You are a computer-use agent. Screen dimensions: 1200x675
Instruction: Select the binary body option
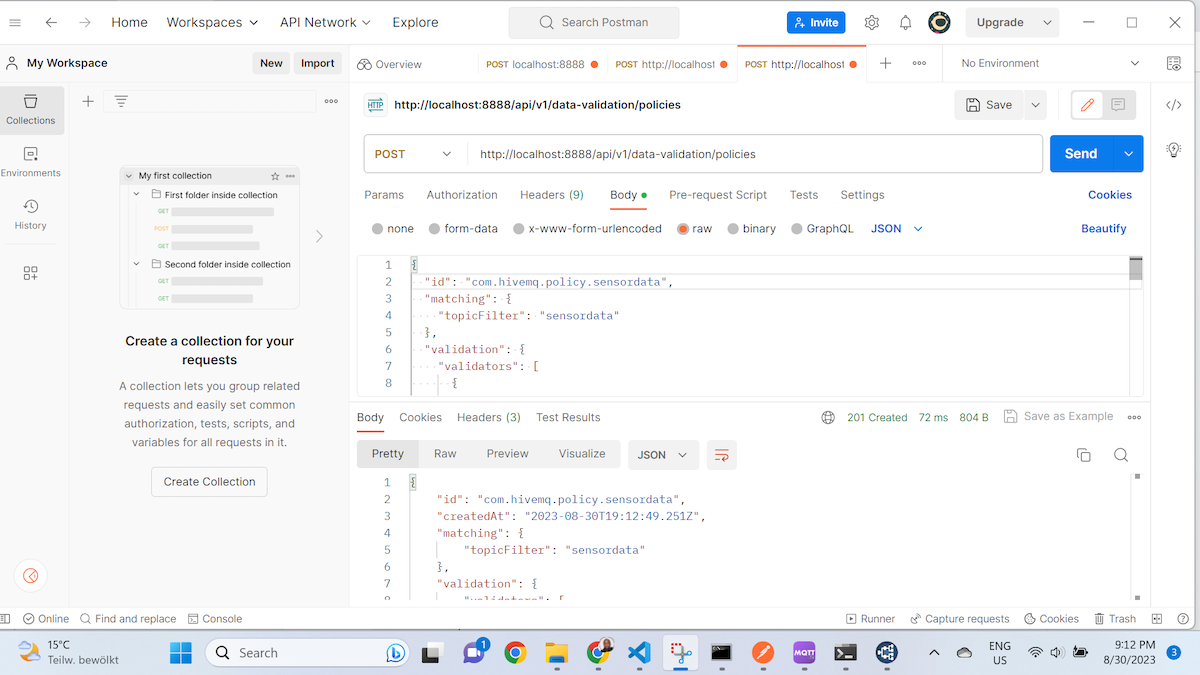tap(751, 229)
